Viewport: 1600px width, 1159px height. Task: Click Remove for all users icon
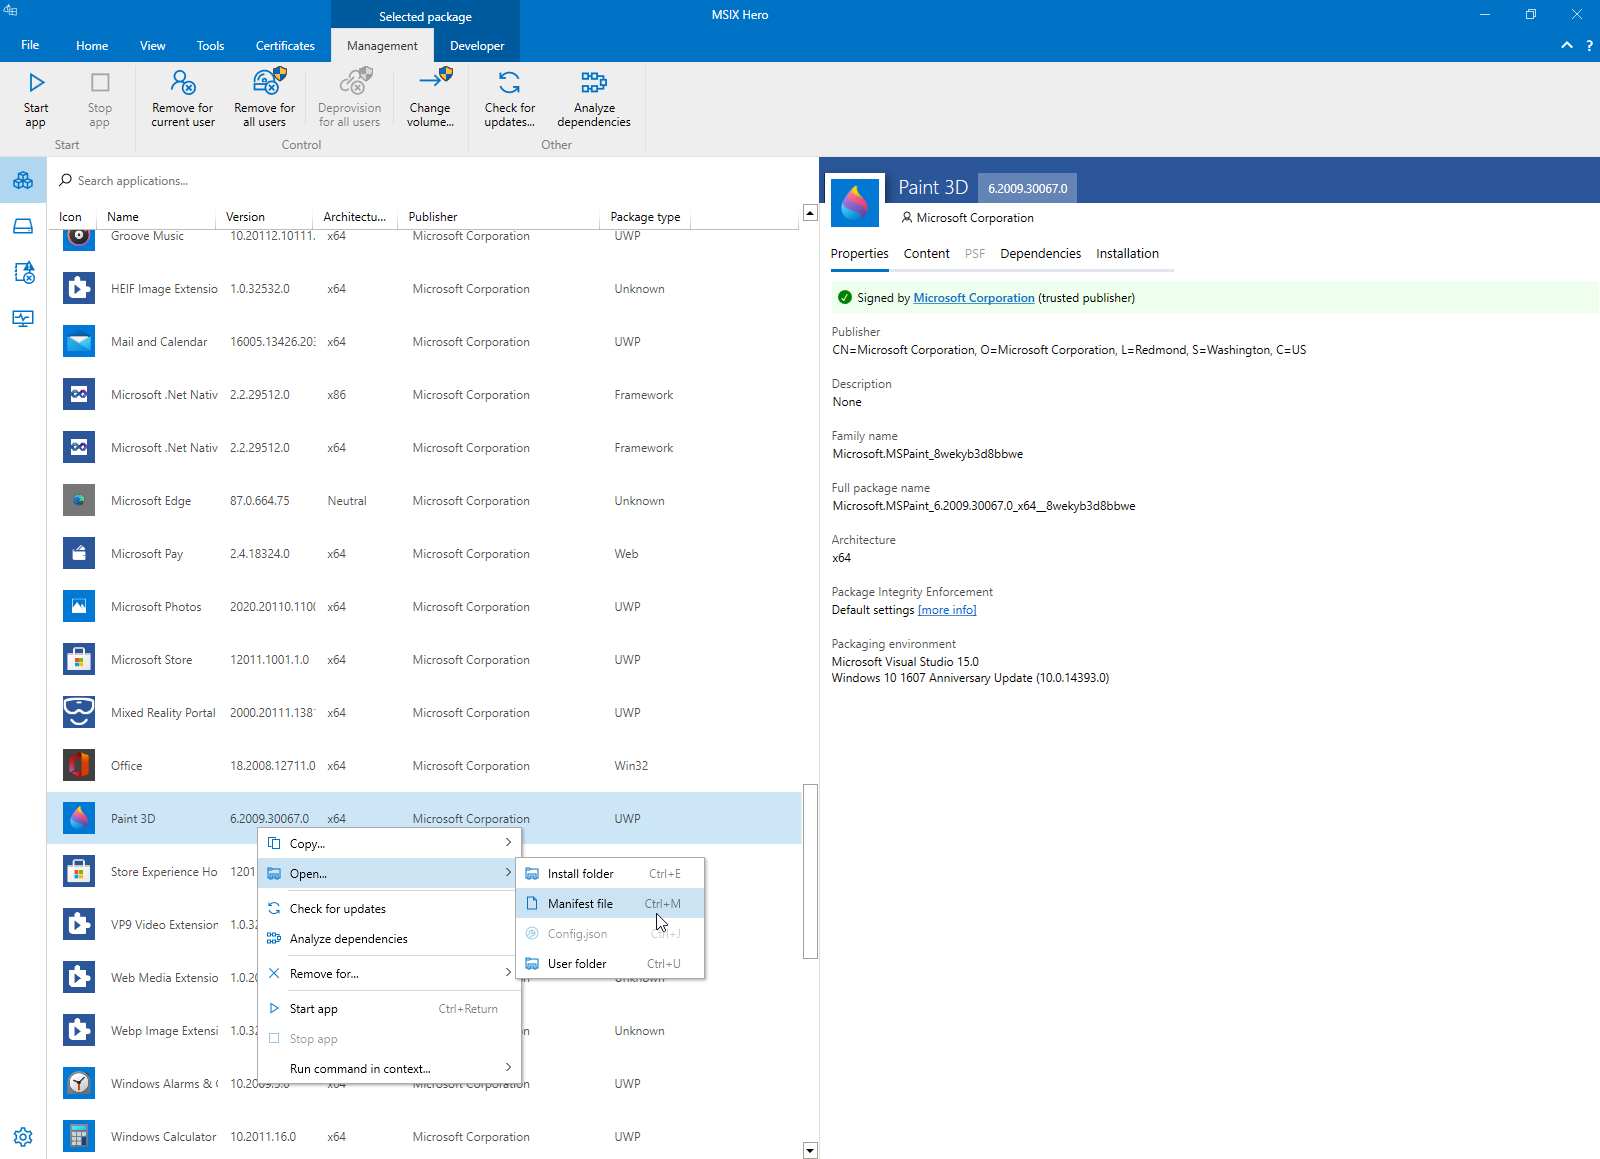click(269, 80)
